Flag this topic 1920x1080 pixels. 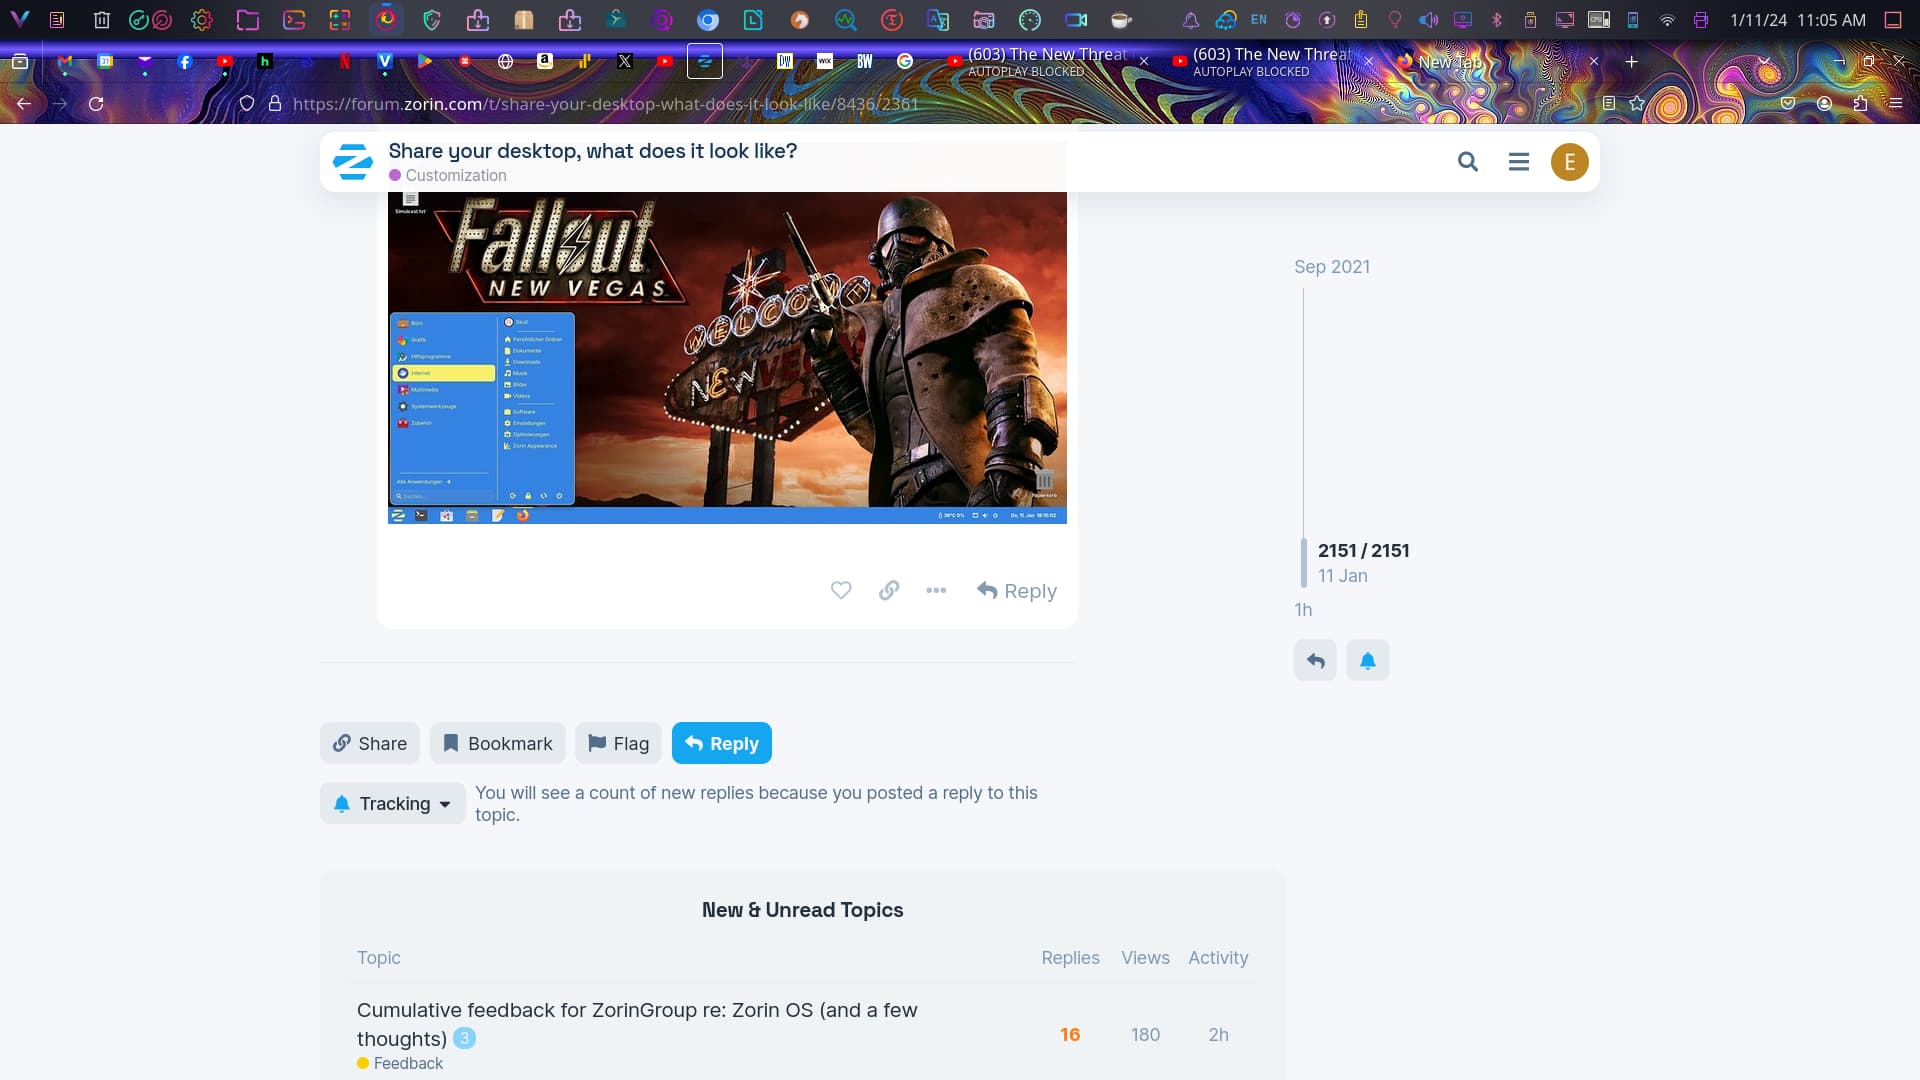point(618,743)
